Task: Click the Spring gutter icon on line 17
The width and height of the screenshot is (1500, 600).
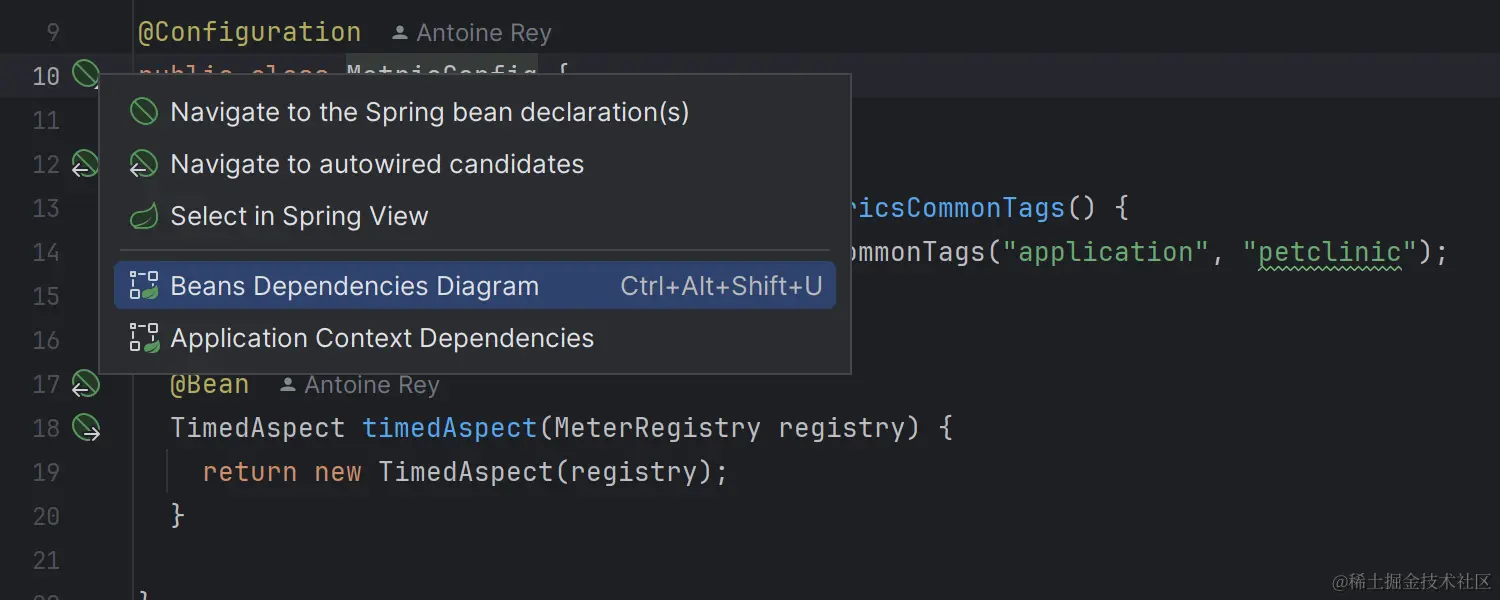Action: 85,384
